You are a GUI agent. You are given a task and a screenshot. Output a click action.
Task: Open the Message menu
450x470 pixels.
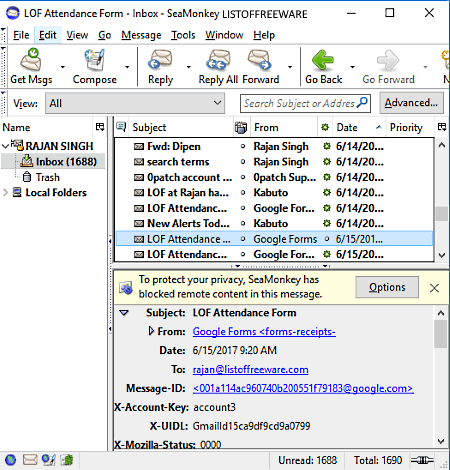point(141,35)
